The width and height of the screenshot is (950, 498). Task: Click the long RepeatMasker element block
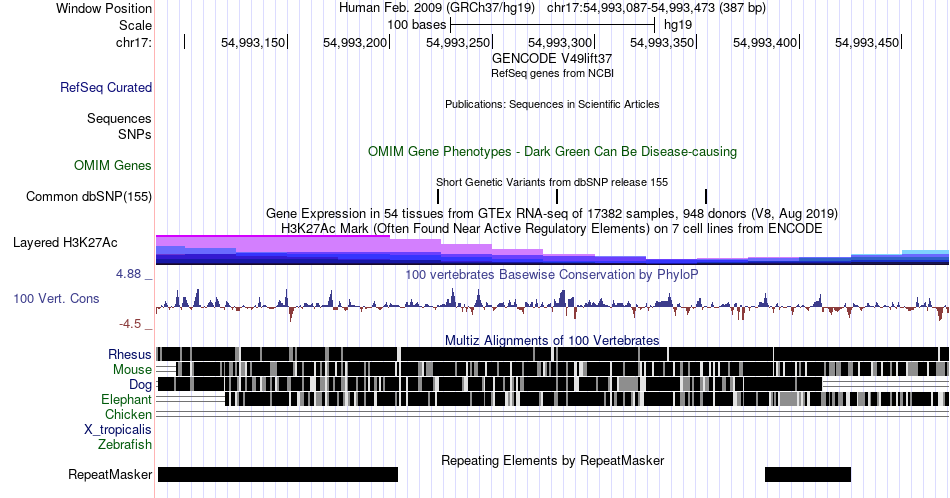tap(277, 474)
